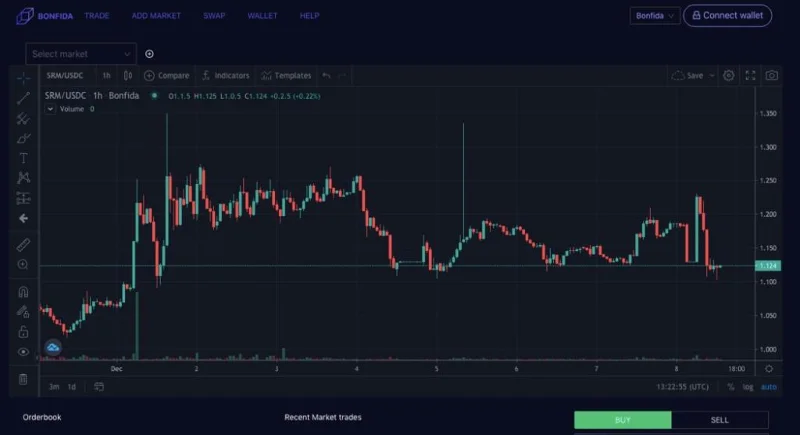Click the Bonfida logo icon
The image size is (800, 435).
[x=24, y=16]
